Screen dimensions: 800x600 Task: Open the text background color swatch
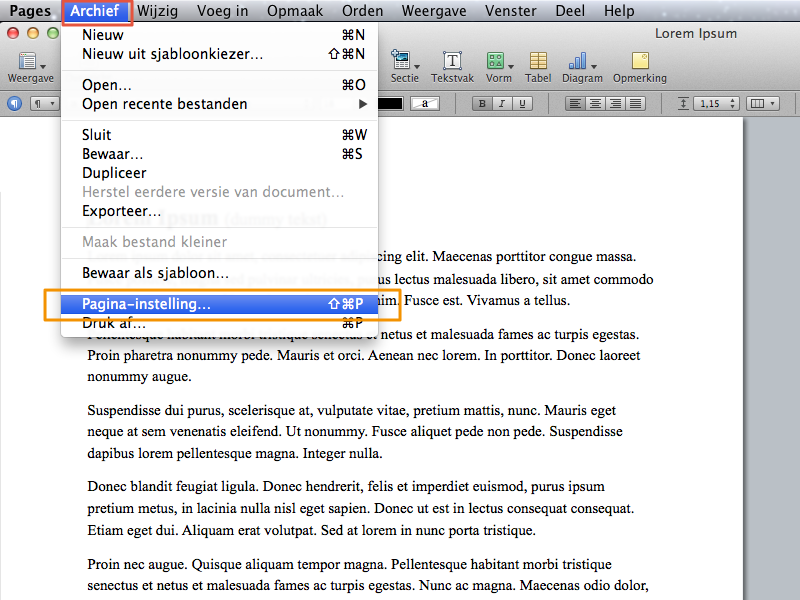point(424,104)
